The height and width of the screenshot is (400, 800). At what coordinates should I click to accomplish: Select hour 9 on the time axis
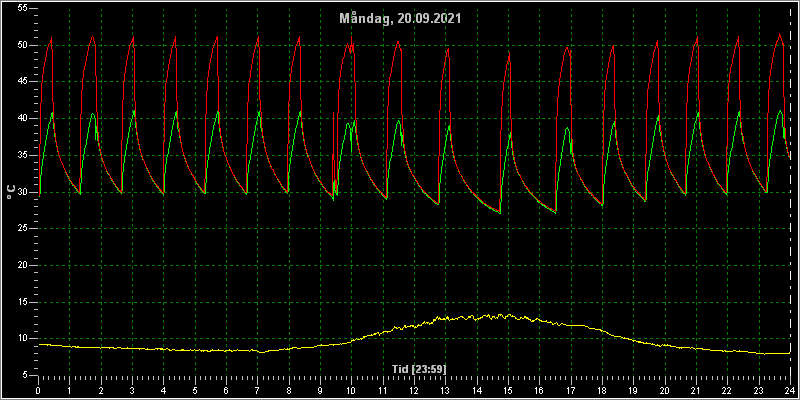click(320, 391)
